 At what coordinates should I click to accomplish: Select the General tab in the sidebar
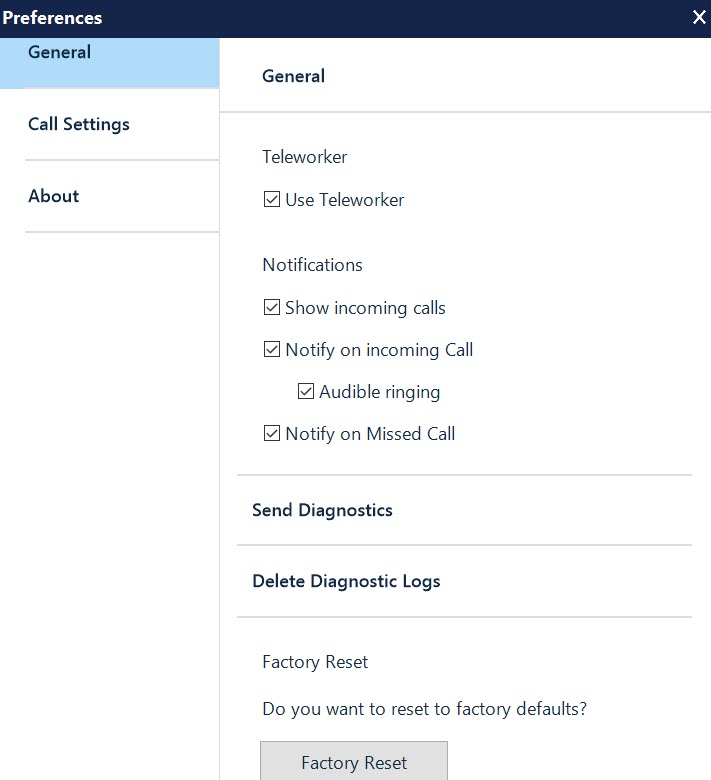coord(109,63)
